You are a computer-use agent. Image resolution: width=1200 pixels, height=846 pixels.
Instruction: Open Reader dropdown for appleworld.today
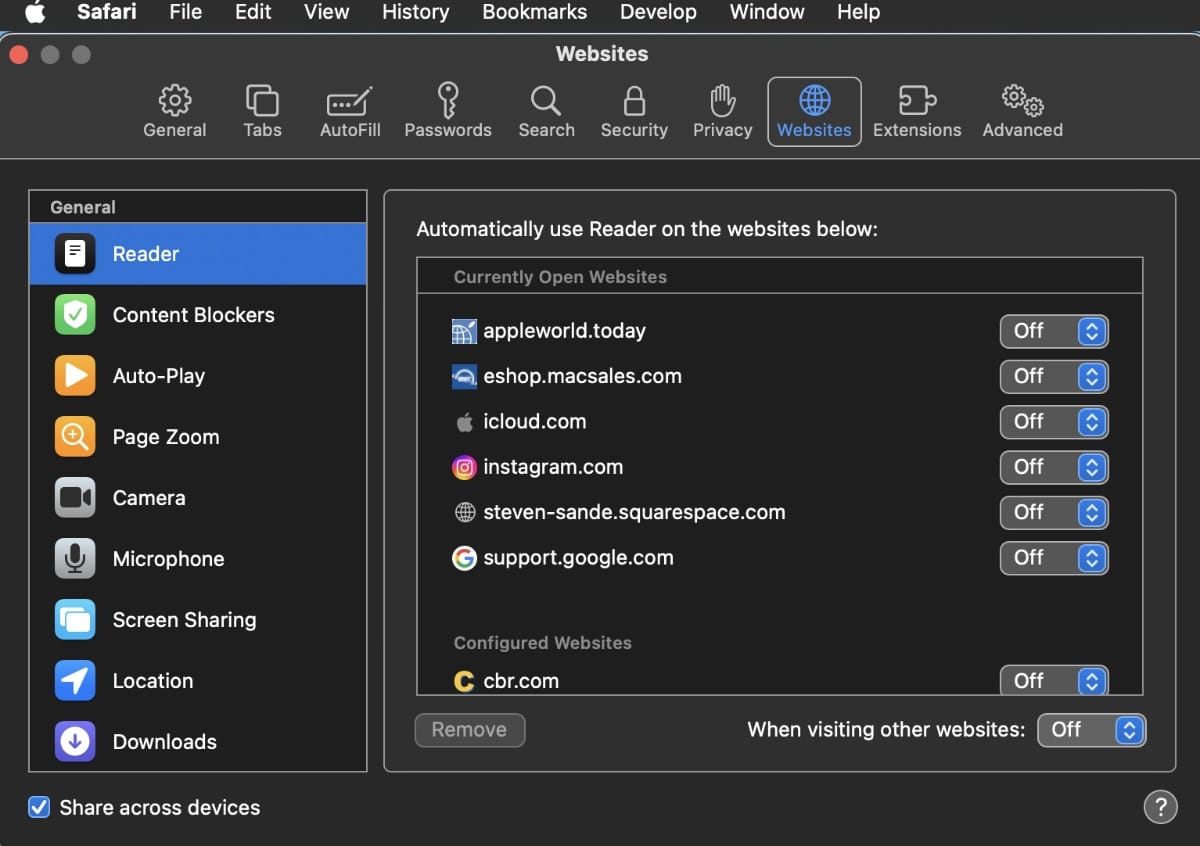1054,331
